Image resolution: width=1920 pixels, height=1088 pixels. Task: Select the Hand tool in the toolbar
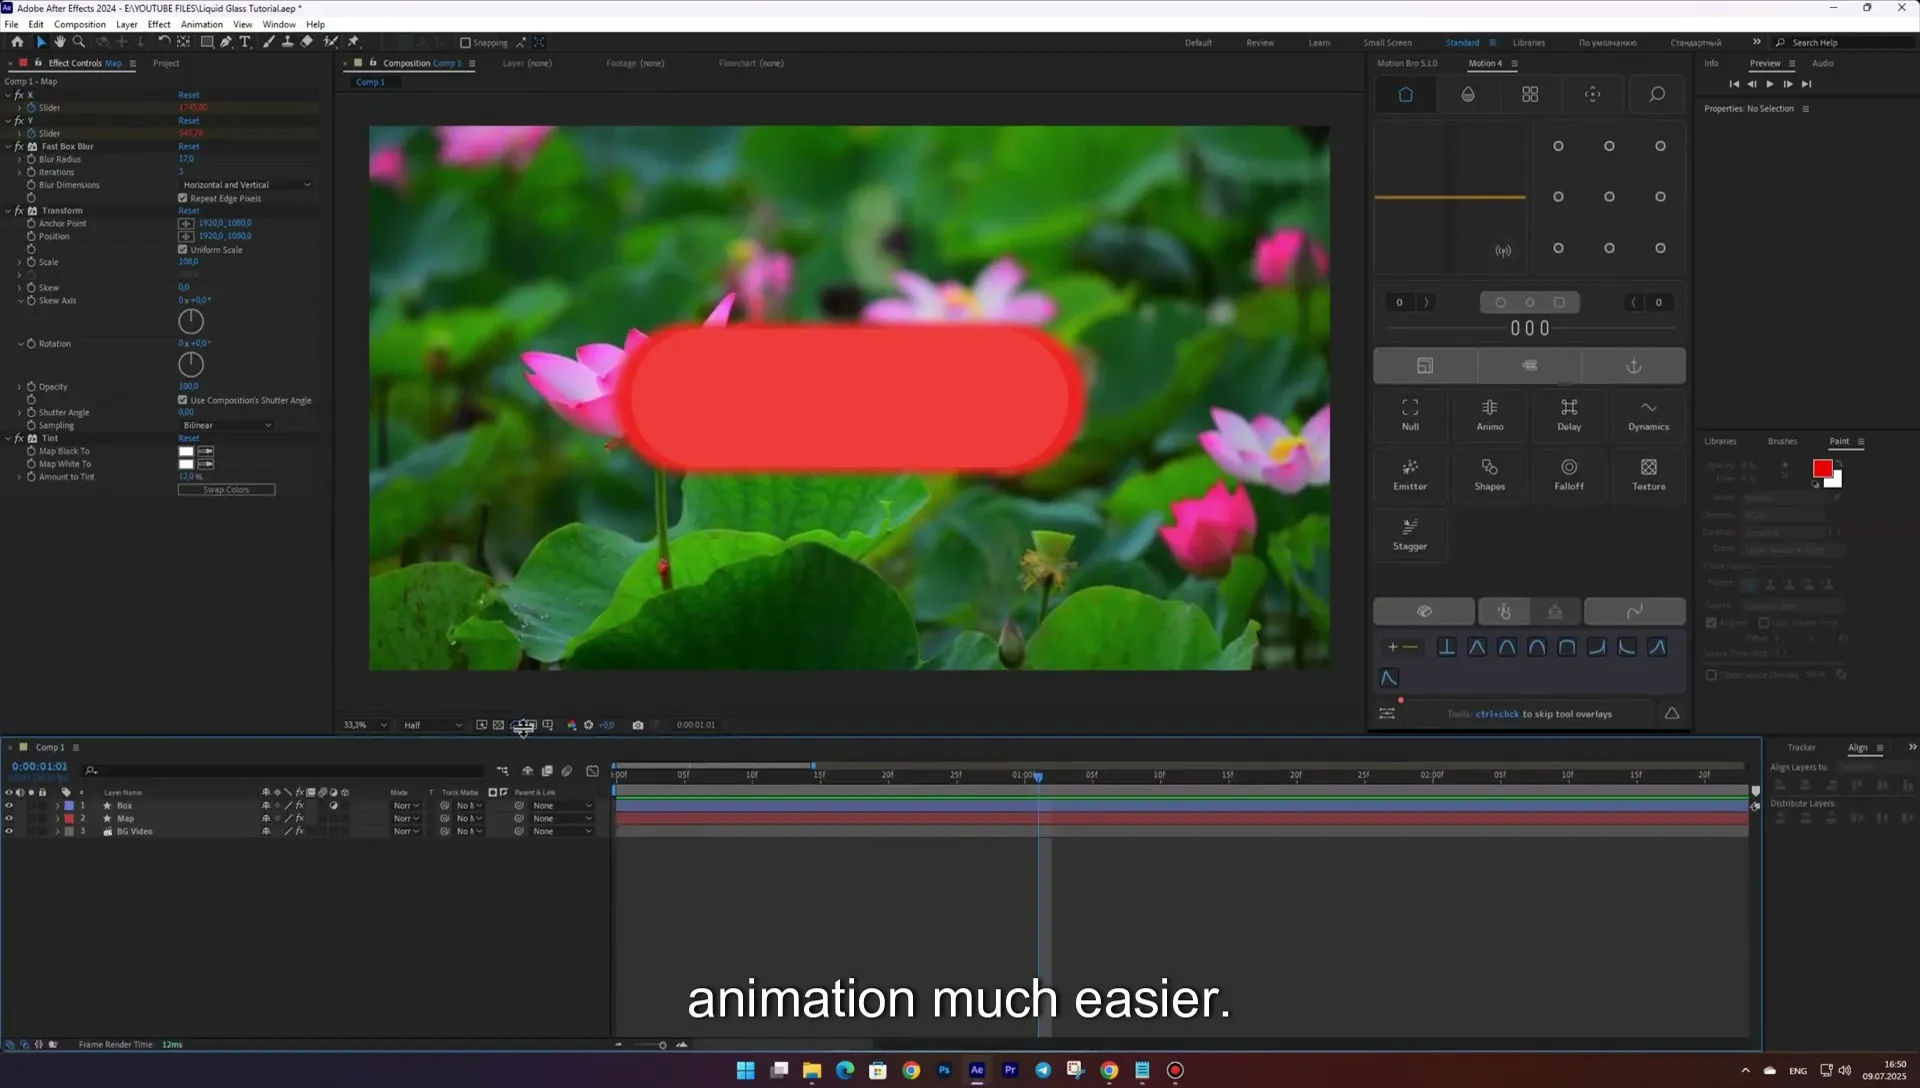60,42
